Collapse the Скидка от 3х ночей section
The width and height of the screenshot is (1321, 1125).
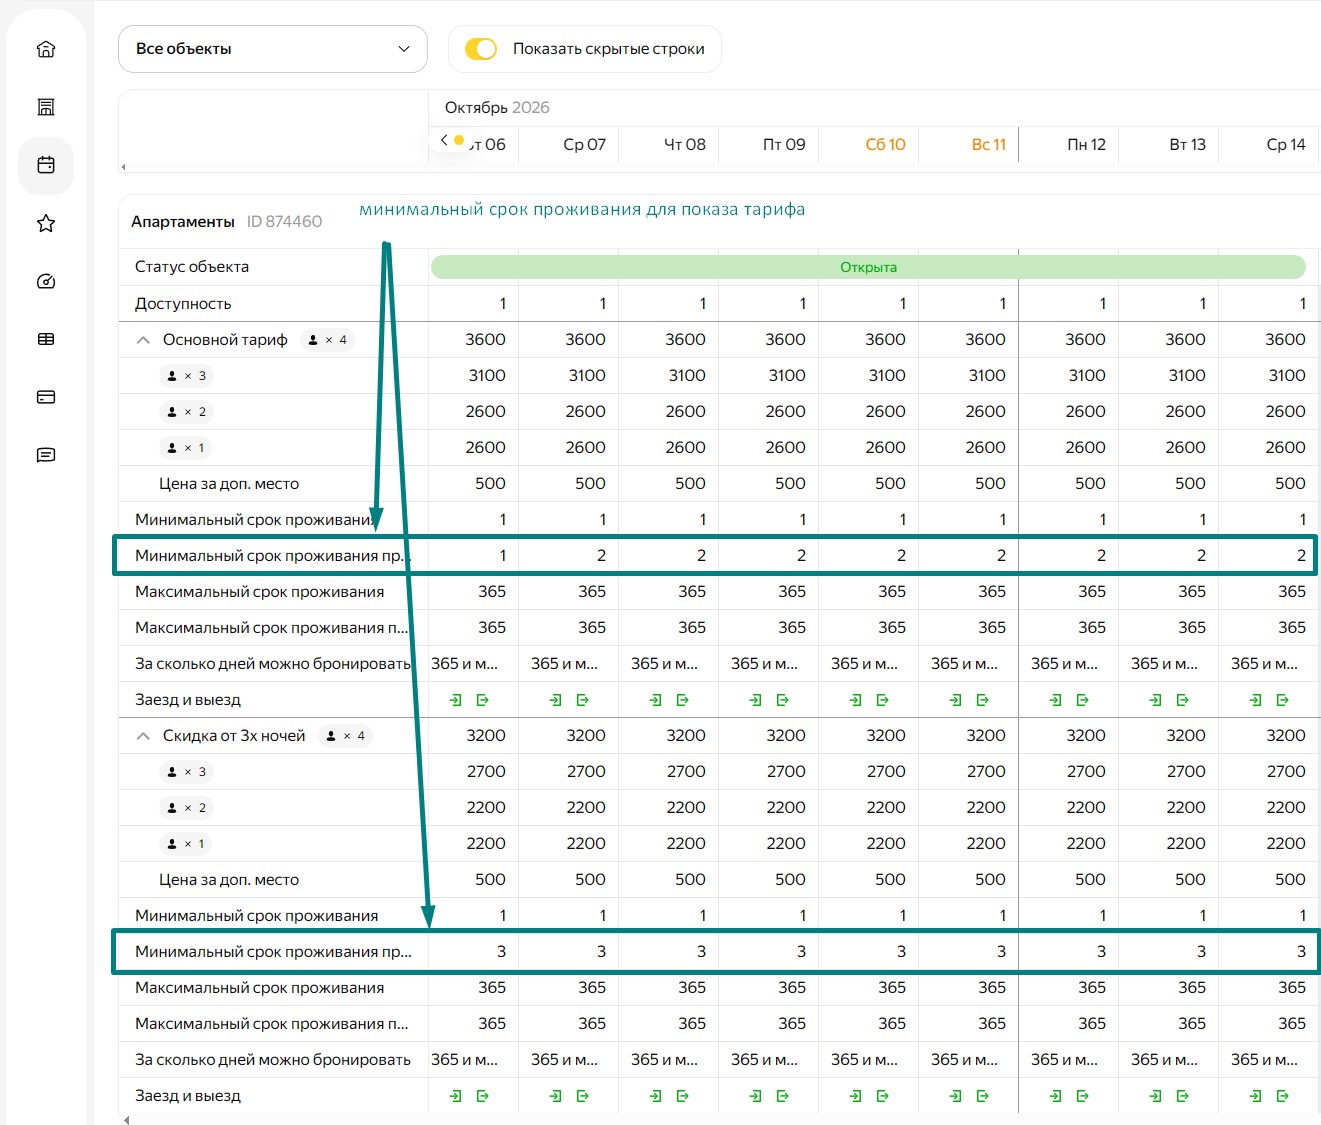(x=143, y=736)
